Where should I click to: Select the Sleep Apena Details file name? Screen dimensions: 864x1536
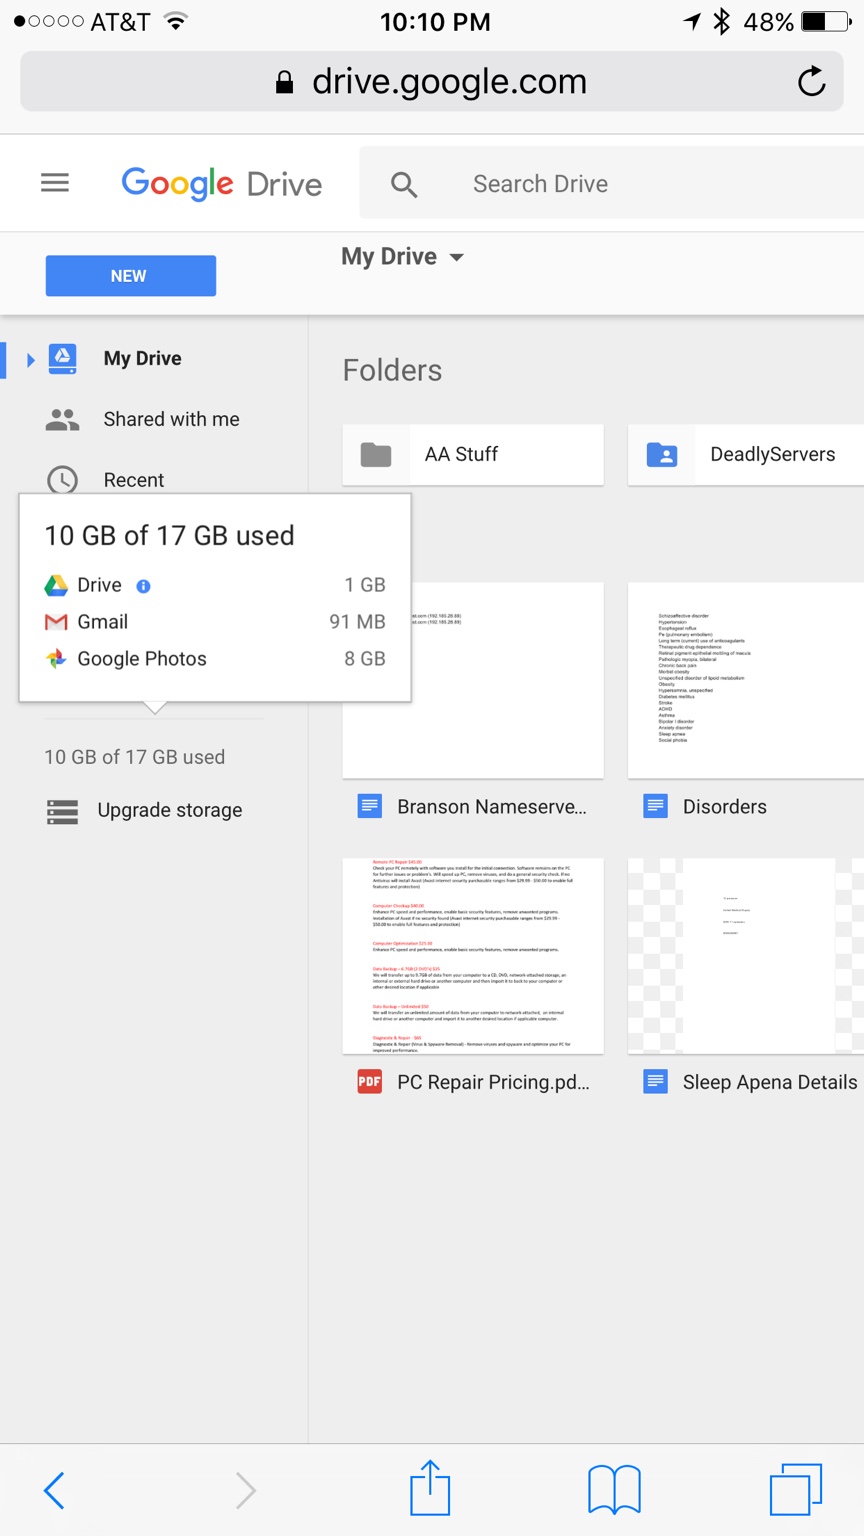click(770, 1082)
